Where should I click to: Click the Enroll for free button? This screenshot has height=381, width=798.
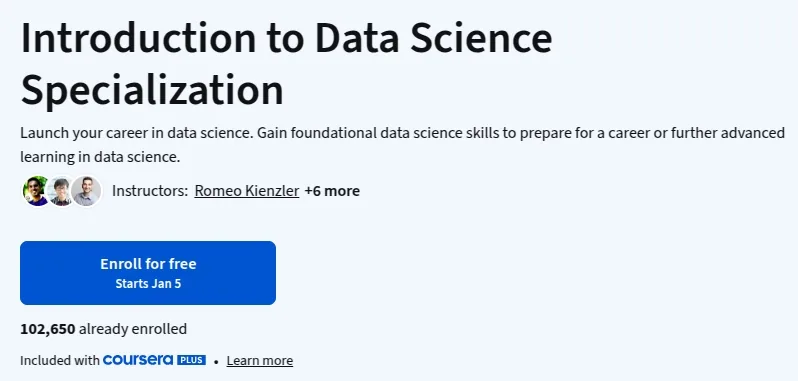point(148,273)
